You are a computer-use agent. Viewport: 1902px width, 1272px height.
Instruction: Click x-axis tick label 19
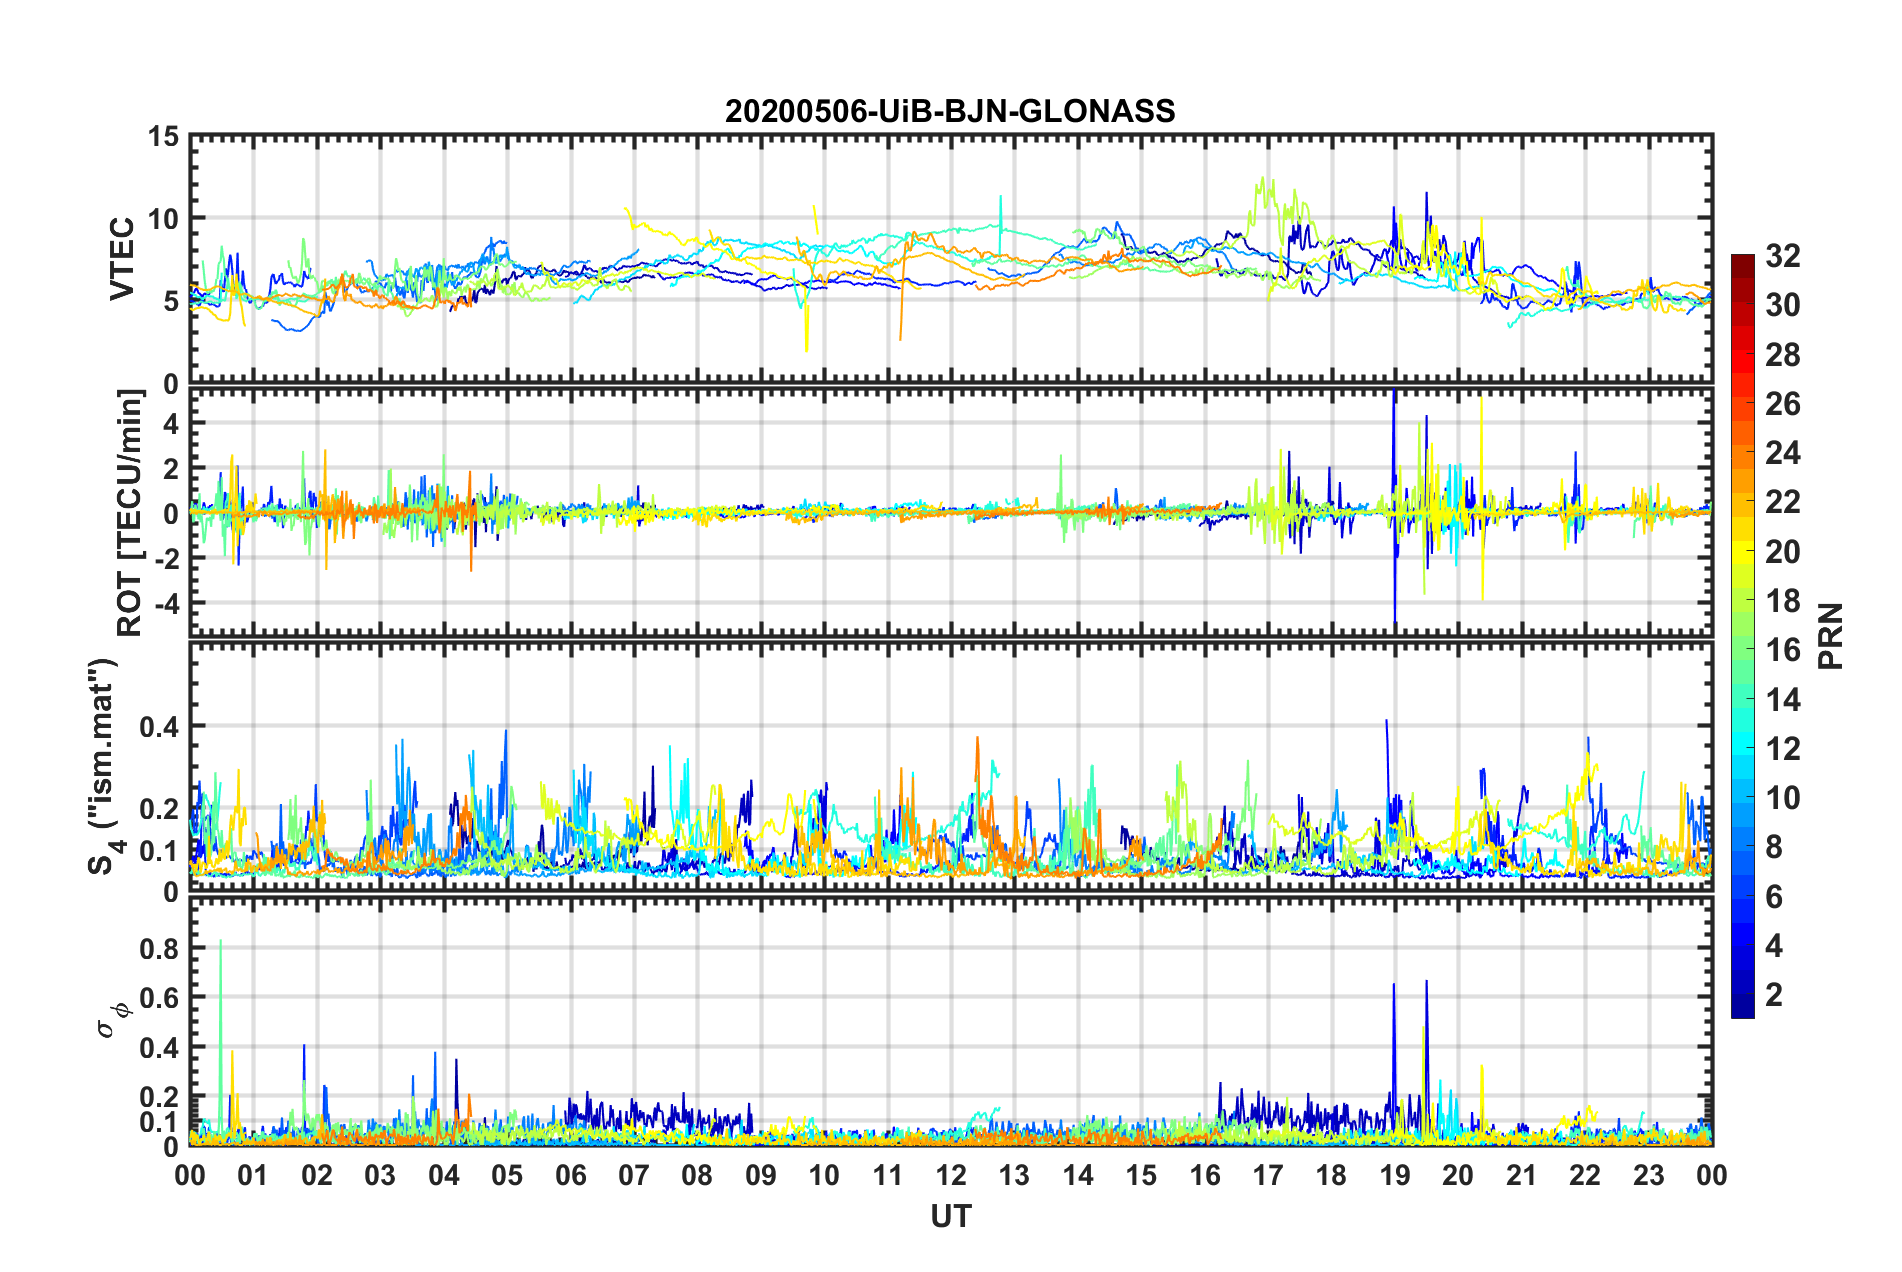click(x=1395, y=1175)
